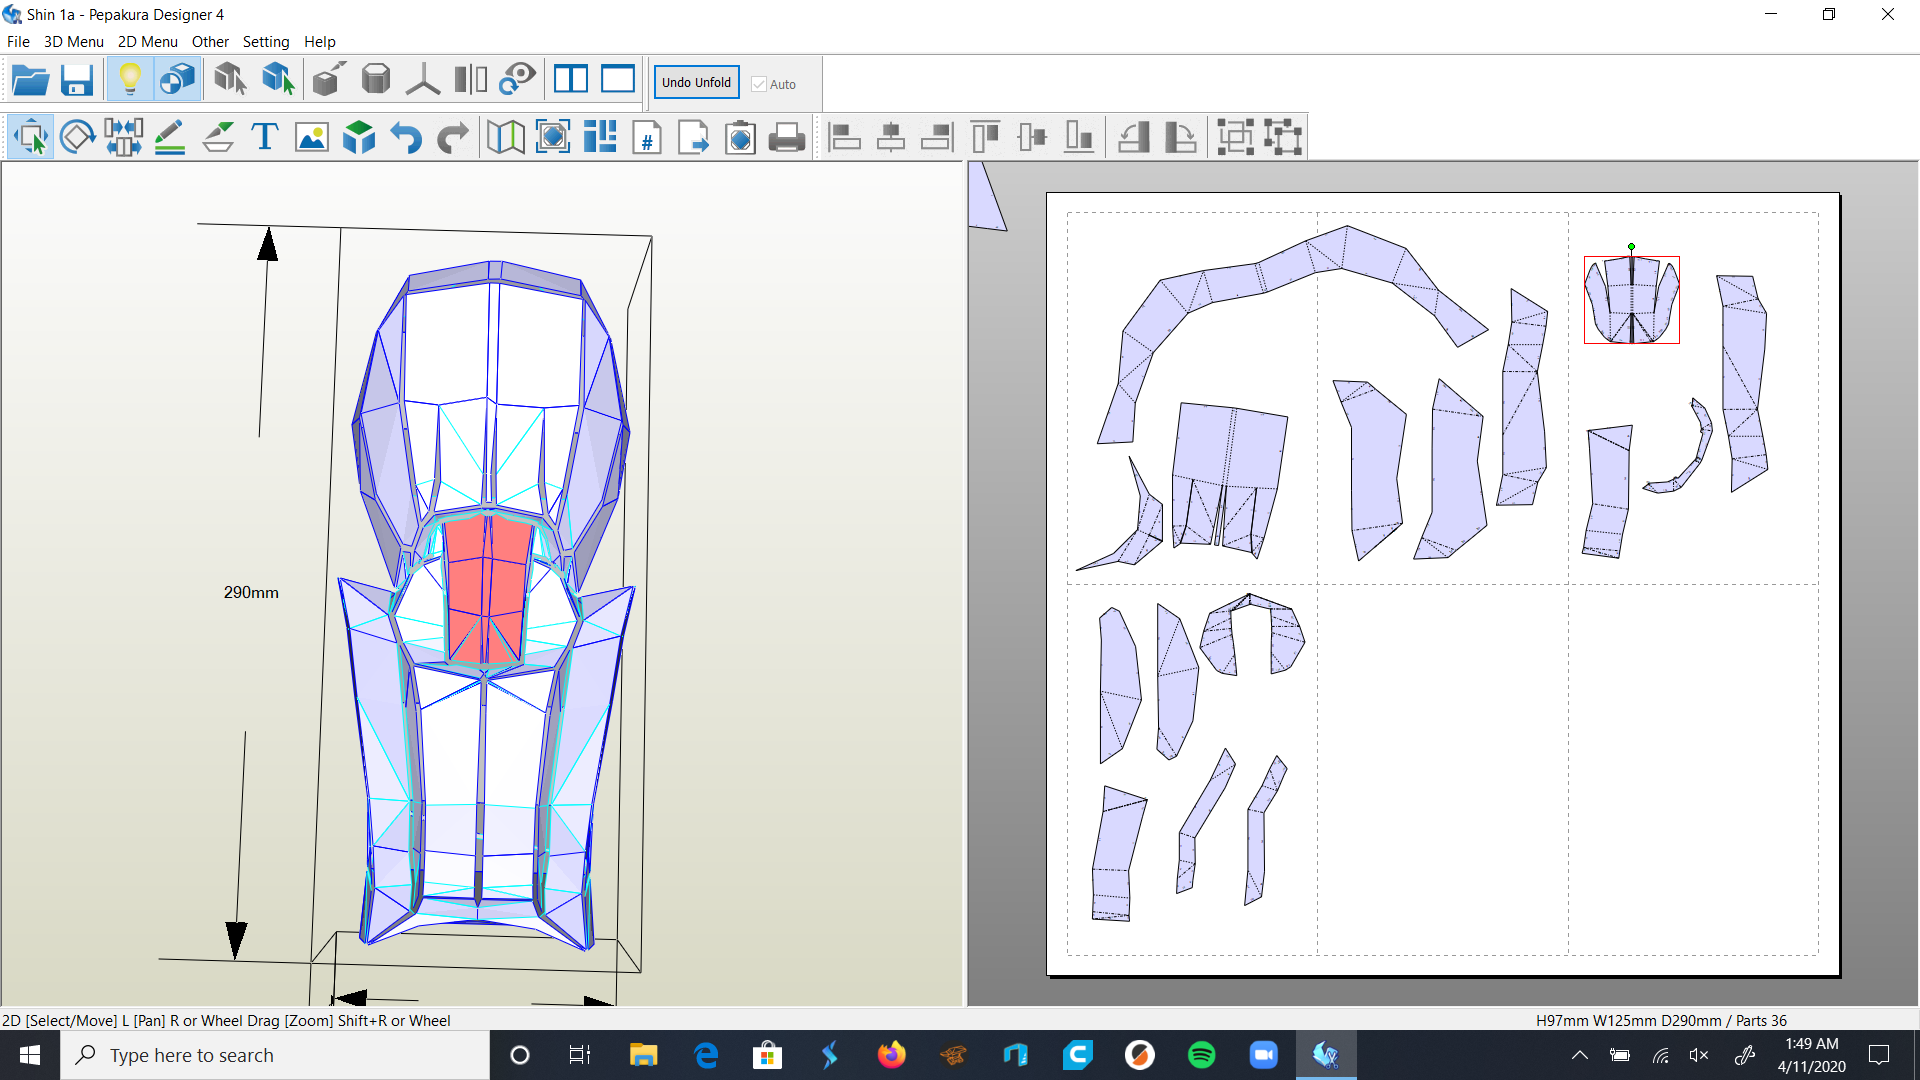Select the Text tool

coord(265,137)
